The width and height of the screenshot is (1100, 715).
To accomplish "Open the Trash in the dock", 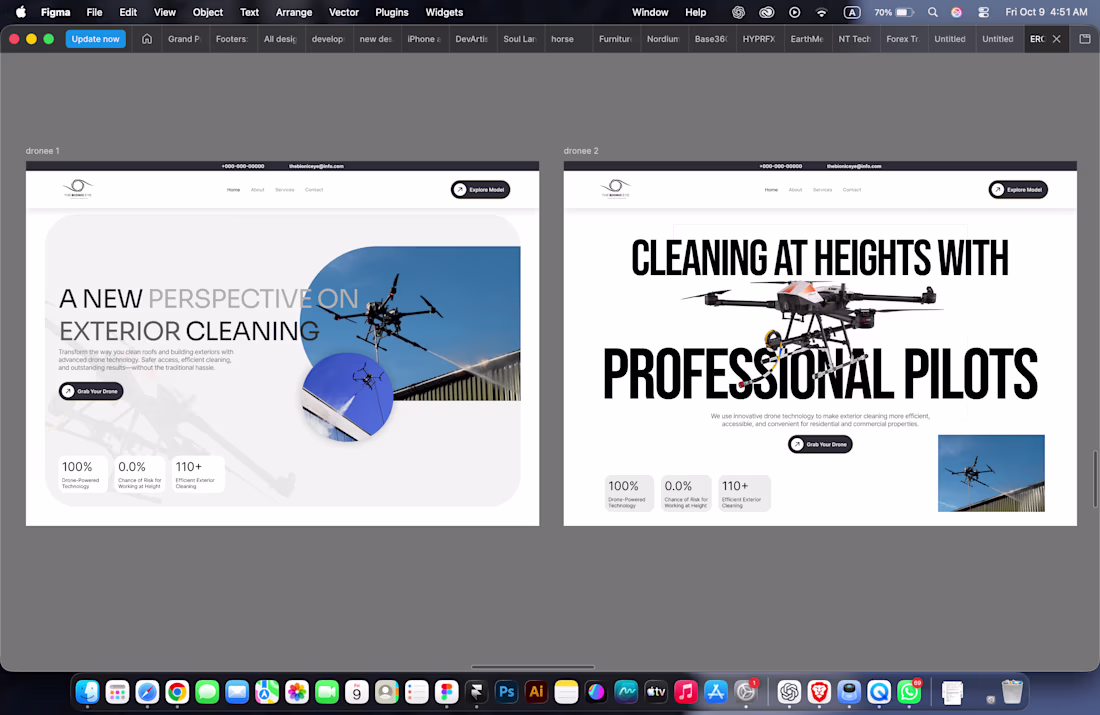I will (x=1012, y=693).
